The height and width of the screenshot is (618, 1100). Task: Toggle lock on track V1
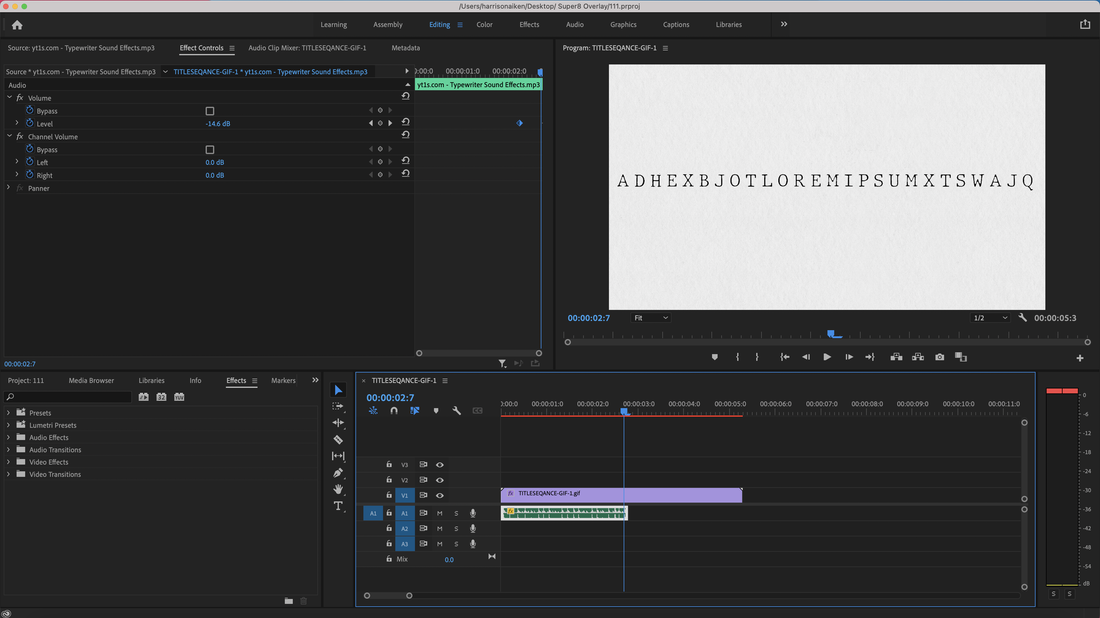(389, 495)
